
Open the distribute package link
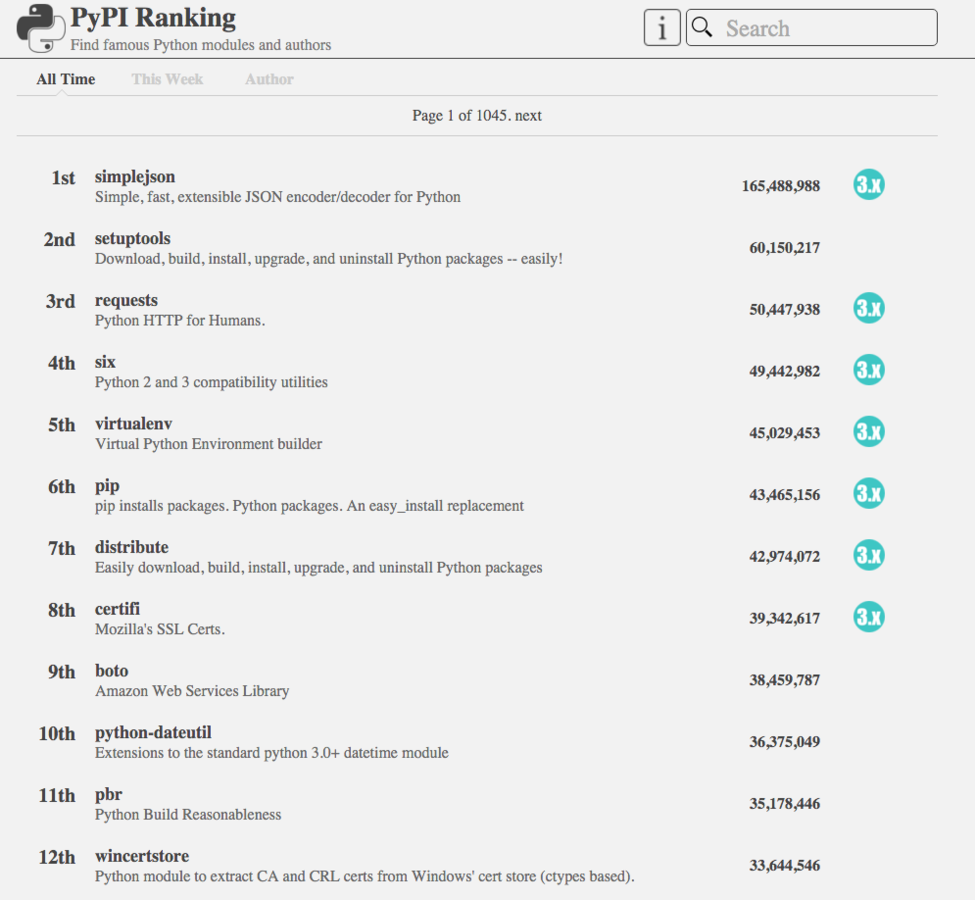click(x=131, y=547)
